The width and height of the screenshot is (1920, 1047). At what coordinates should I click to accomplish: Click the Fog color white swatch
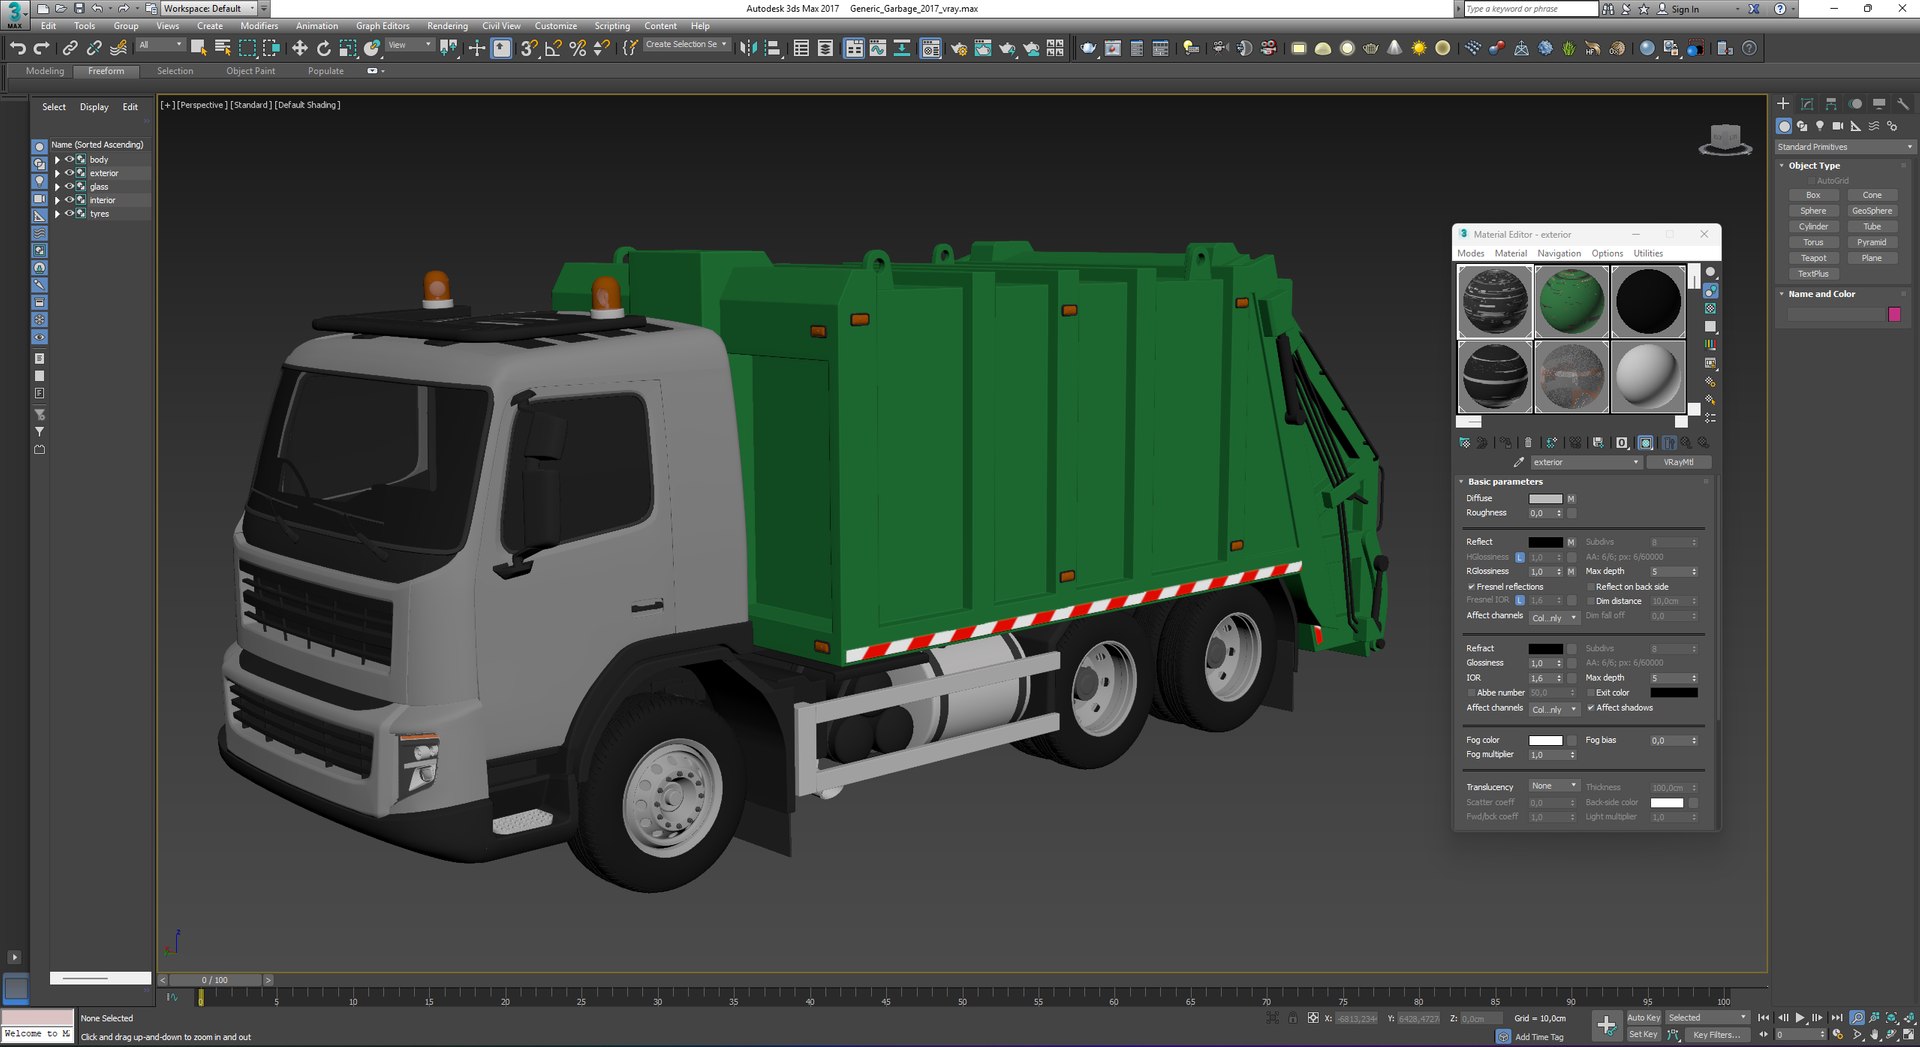[x=1545, y=741]
